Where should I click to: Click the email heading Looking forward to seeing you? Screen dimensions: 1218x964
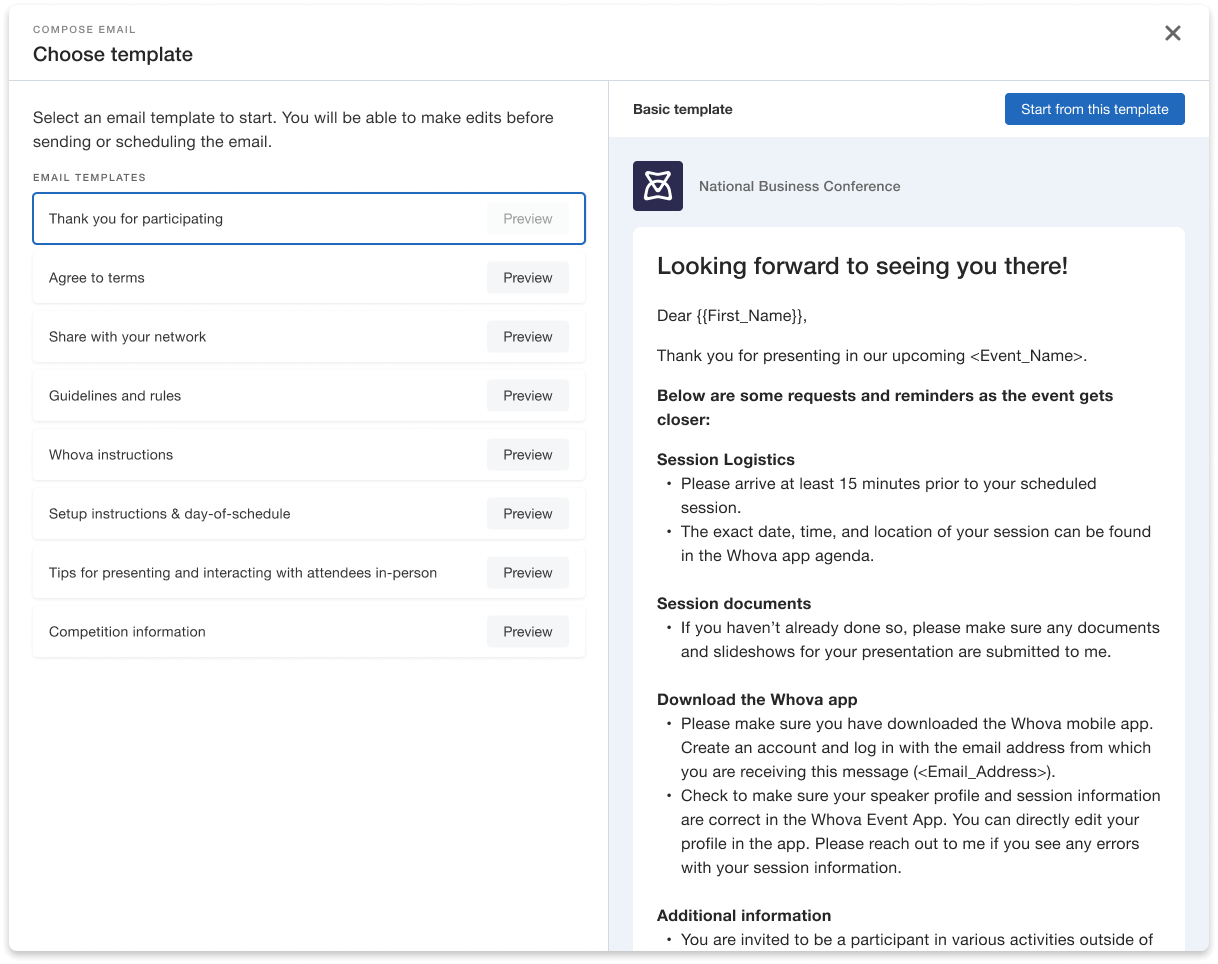(x=862, y=266)
